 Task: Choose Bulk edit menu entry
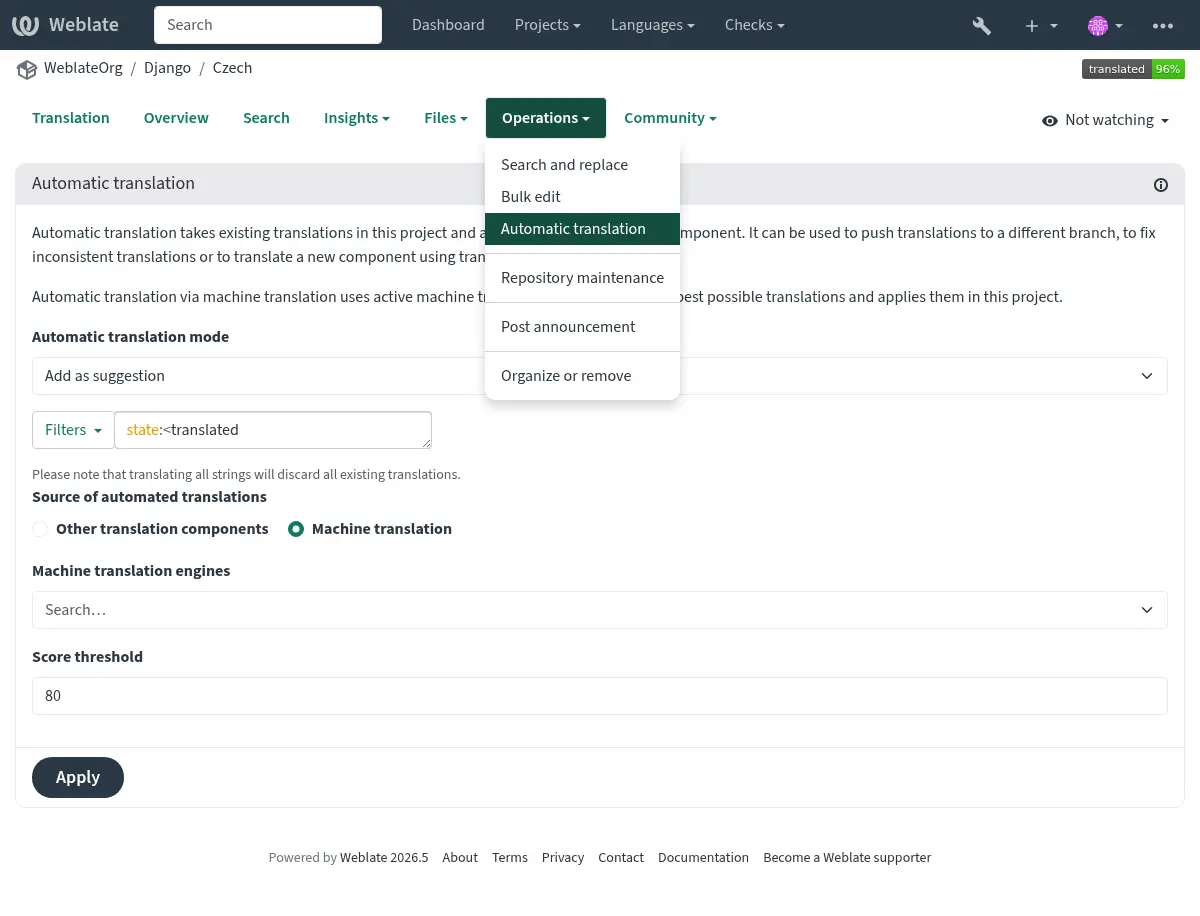coord(582,197)
